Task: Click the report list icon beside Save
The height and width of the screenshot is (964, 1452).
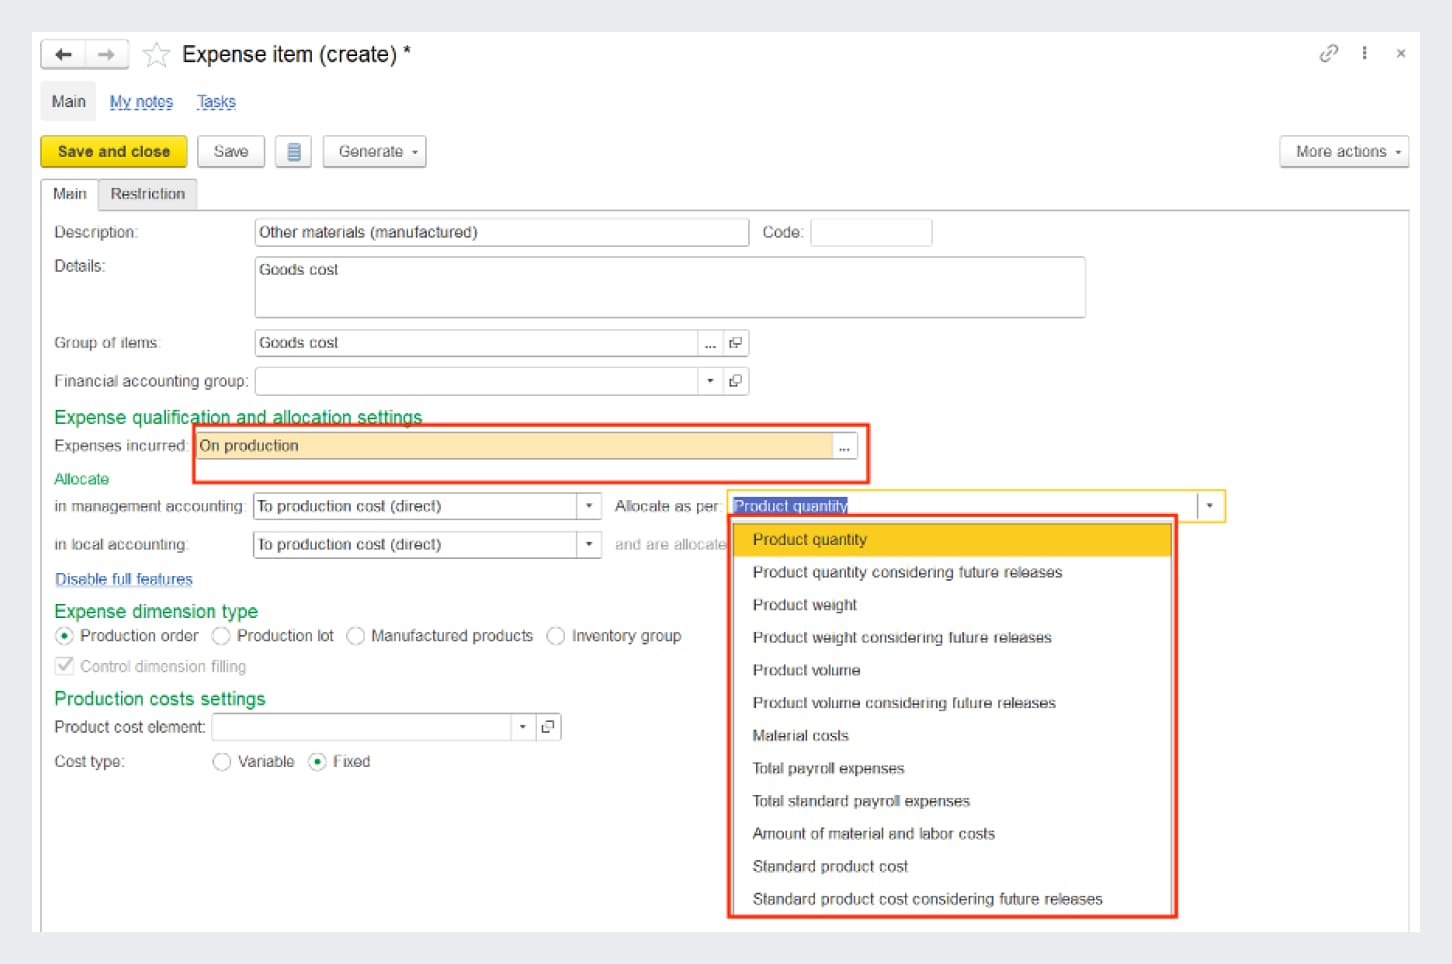Action: pyautogui.click(x=293, y=152)
